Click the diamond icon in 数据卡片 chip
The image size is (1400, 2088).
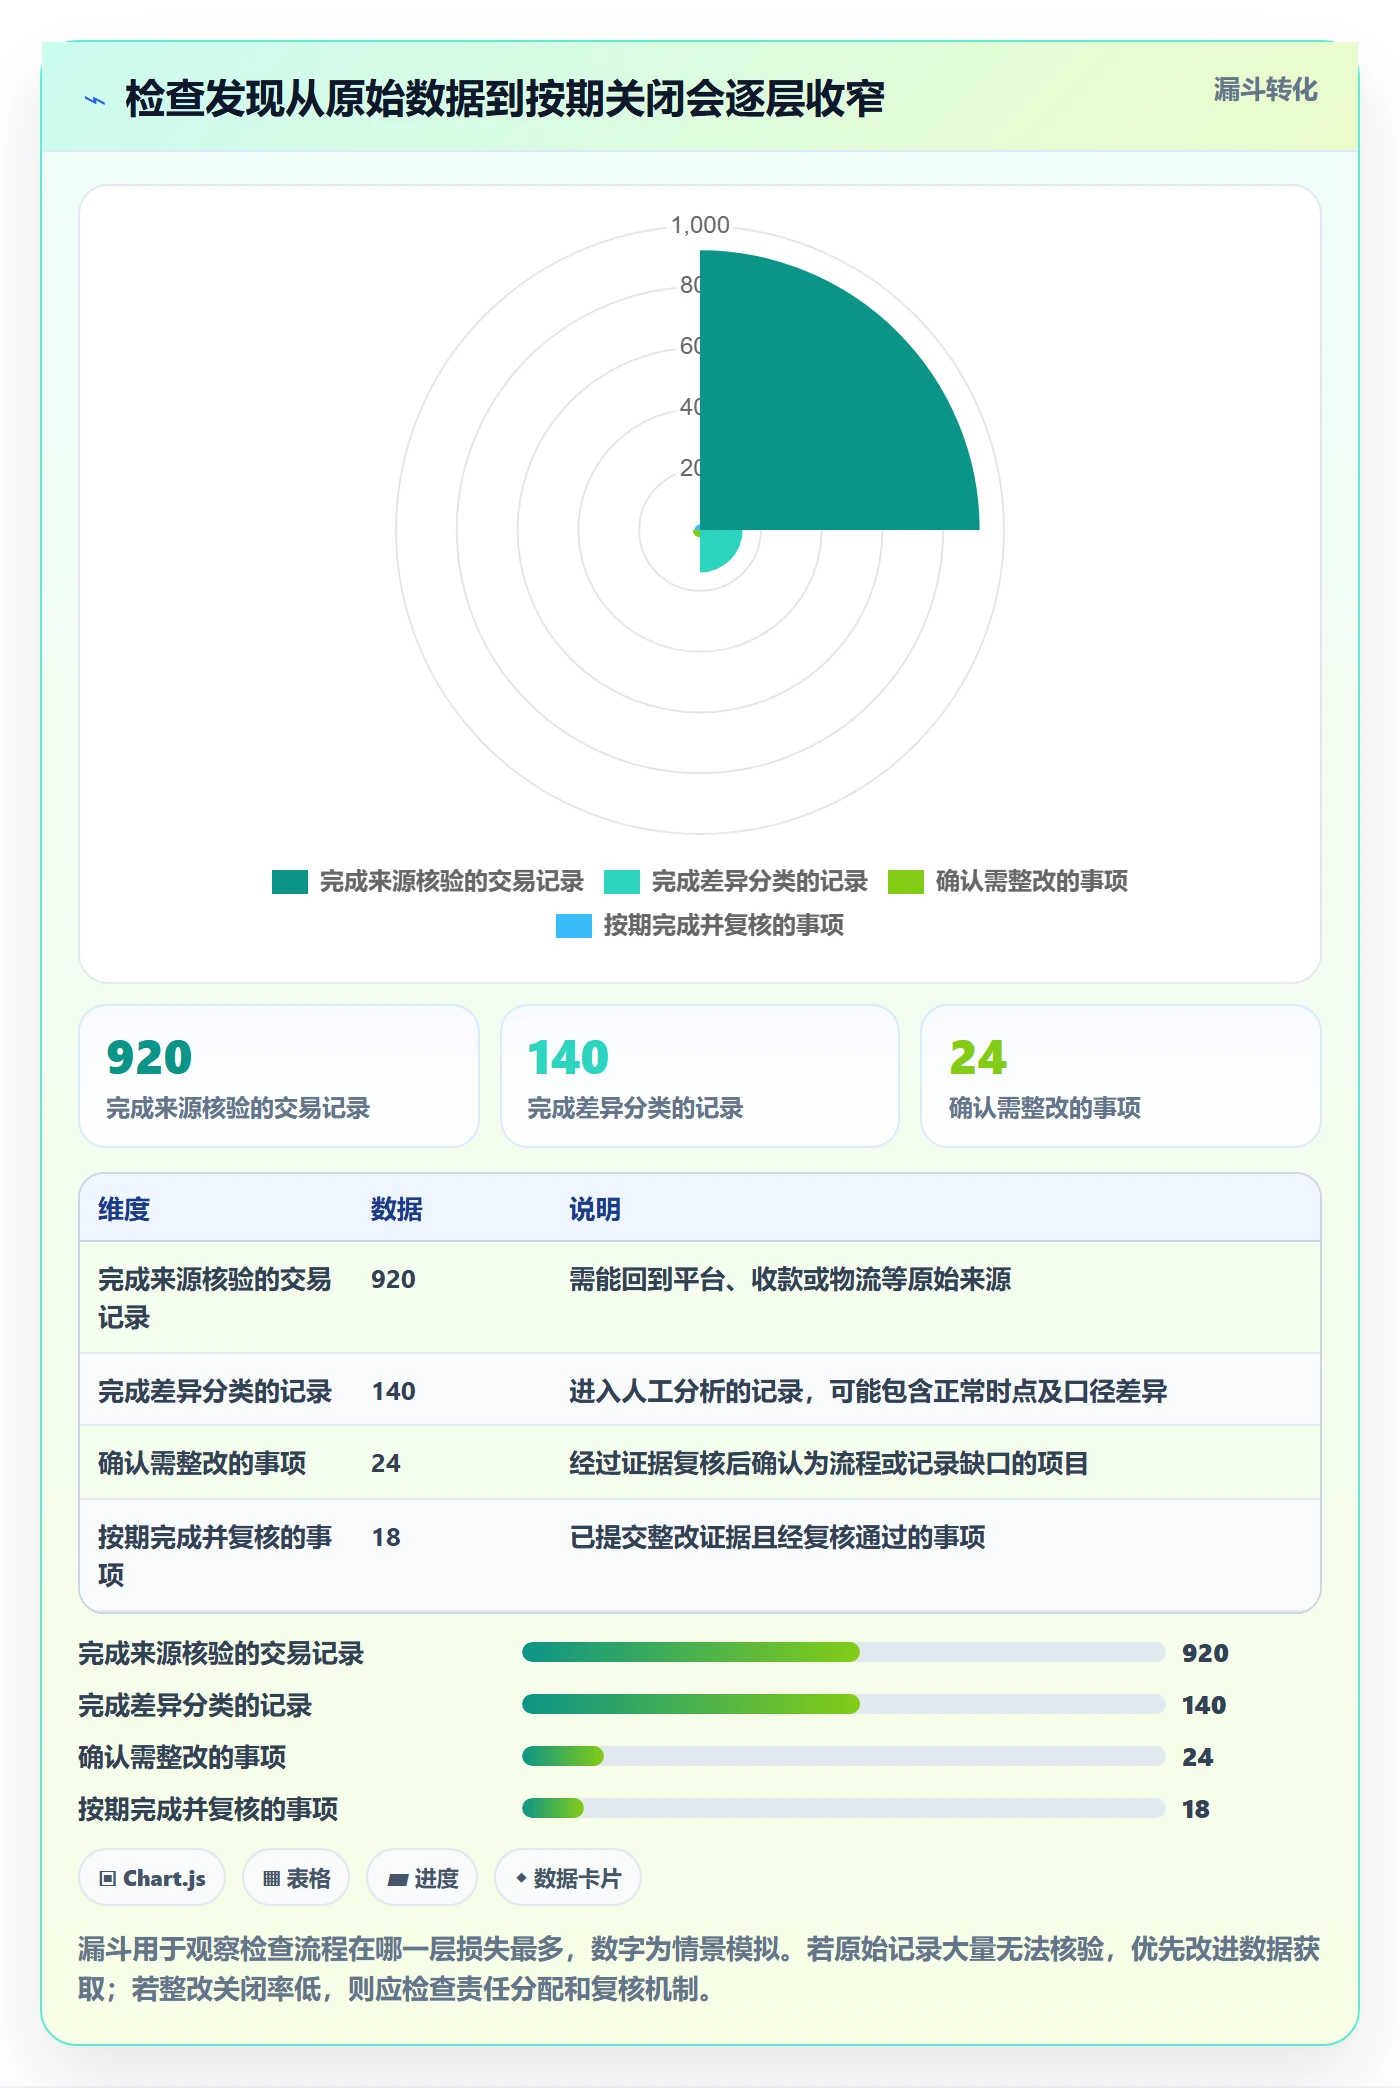point(521,1879)
